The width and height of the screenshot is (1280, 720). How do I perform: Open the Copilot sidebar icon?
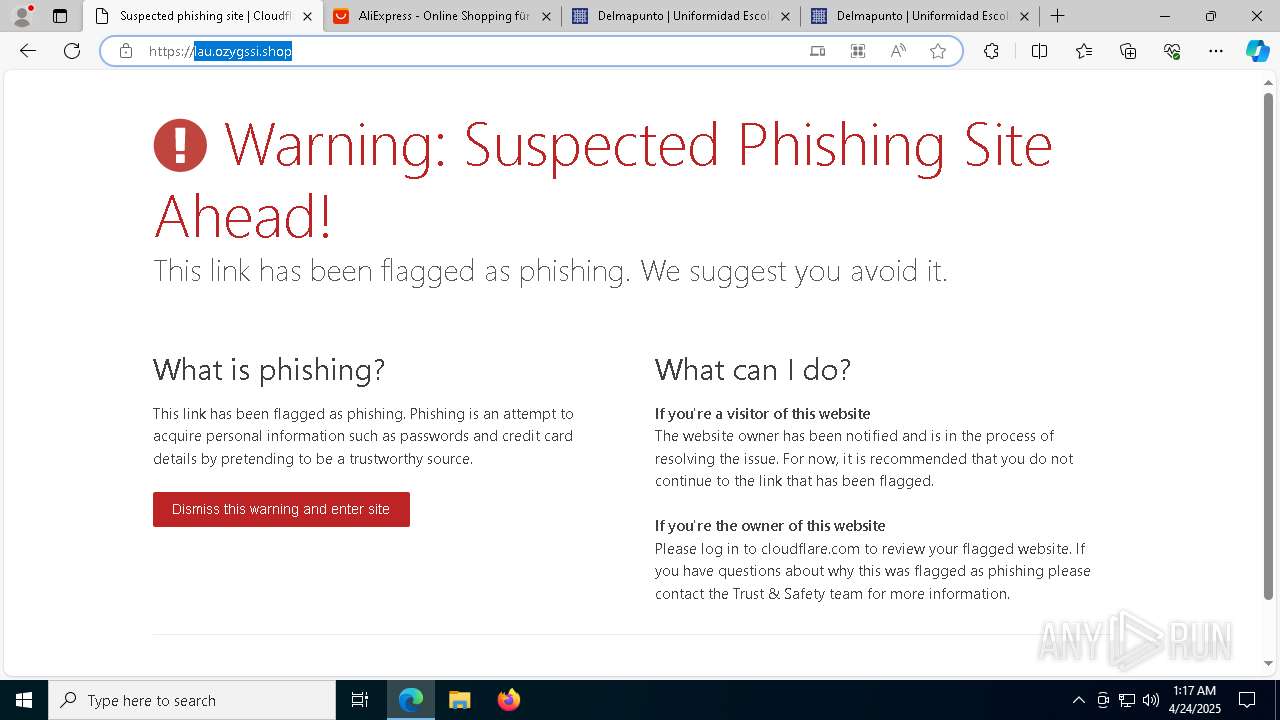(1257, 51)
